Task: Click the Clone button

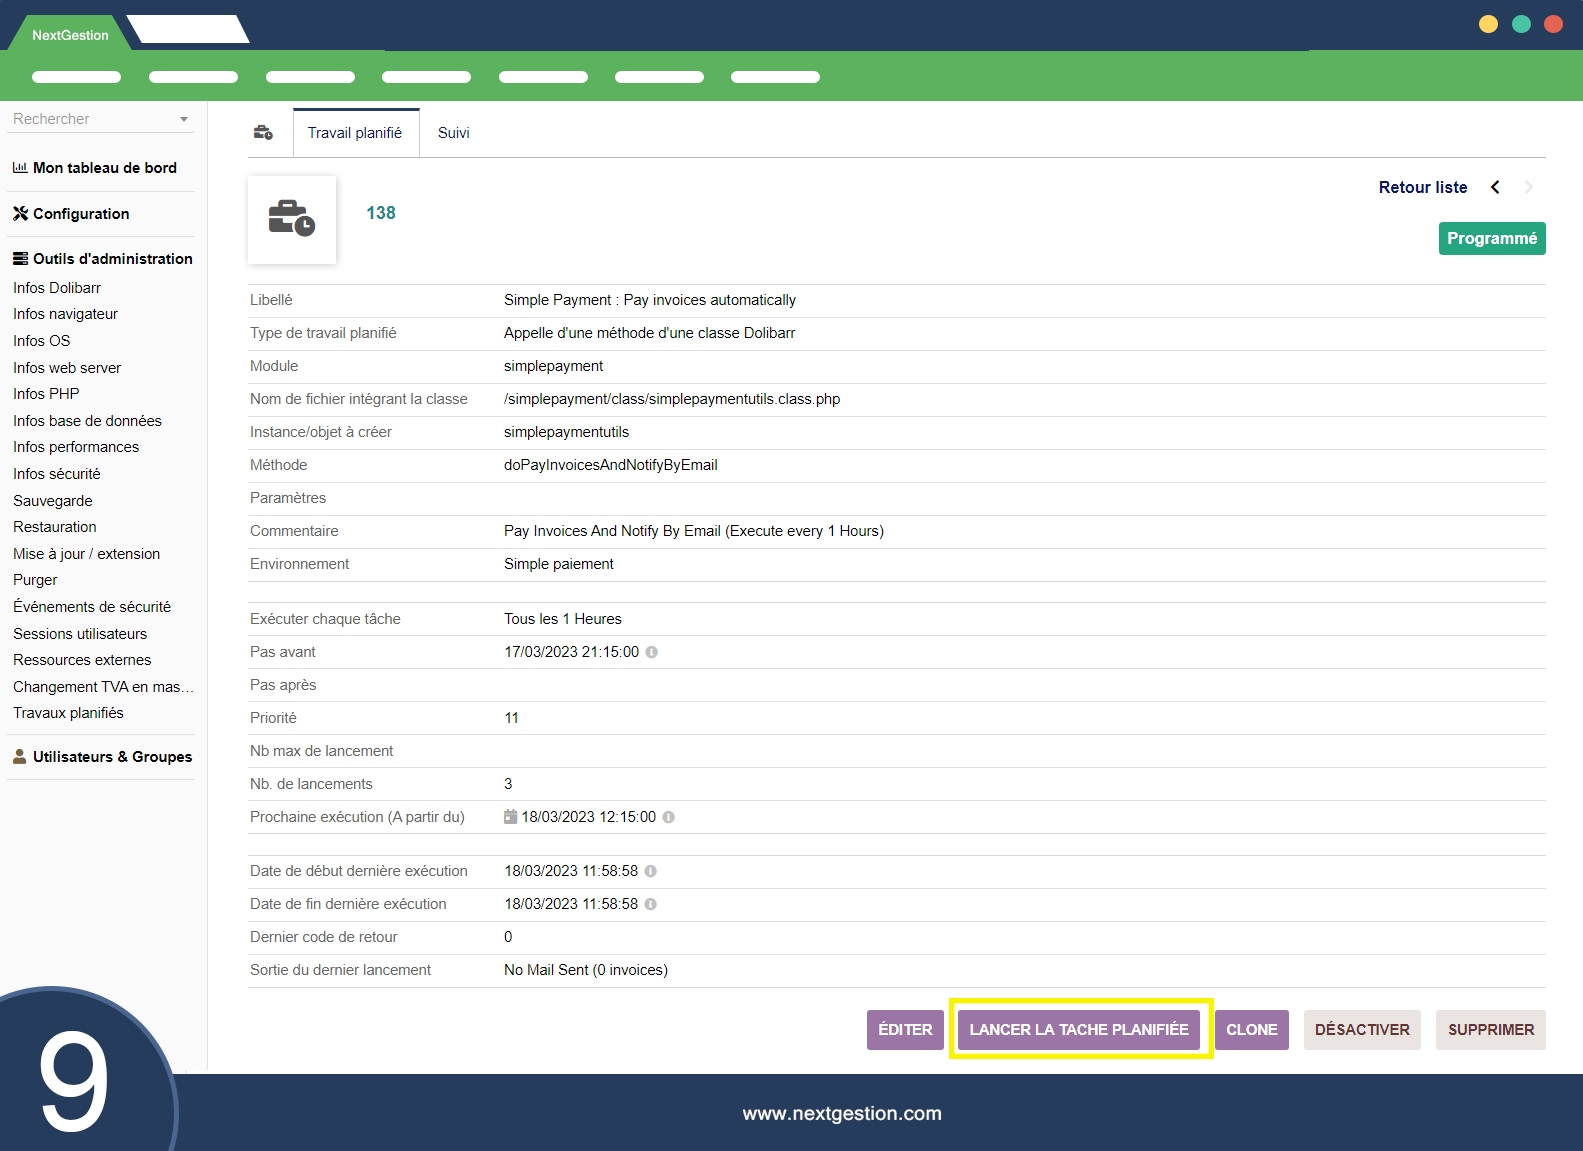Action: pyautogui.click(x=1251, y=1030)
